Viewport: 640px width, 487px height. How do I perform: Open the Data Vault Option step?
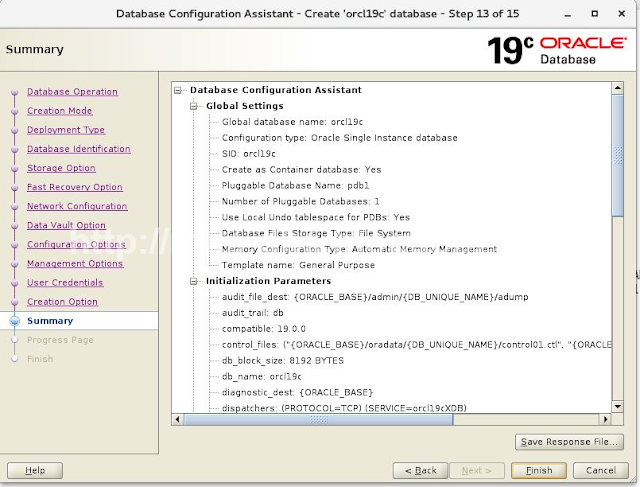click(66, 225)
